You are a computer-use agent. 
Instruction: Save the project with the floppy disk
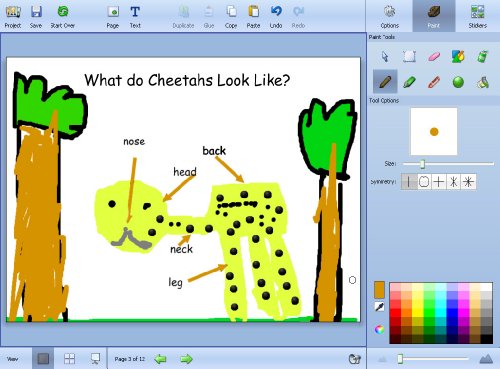36,17
